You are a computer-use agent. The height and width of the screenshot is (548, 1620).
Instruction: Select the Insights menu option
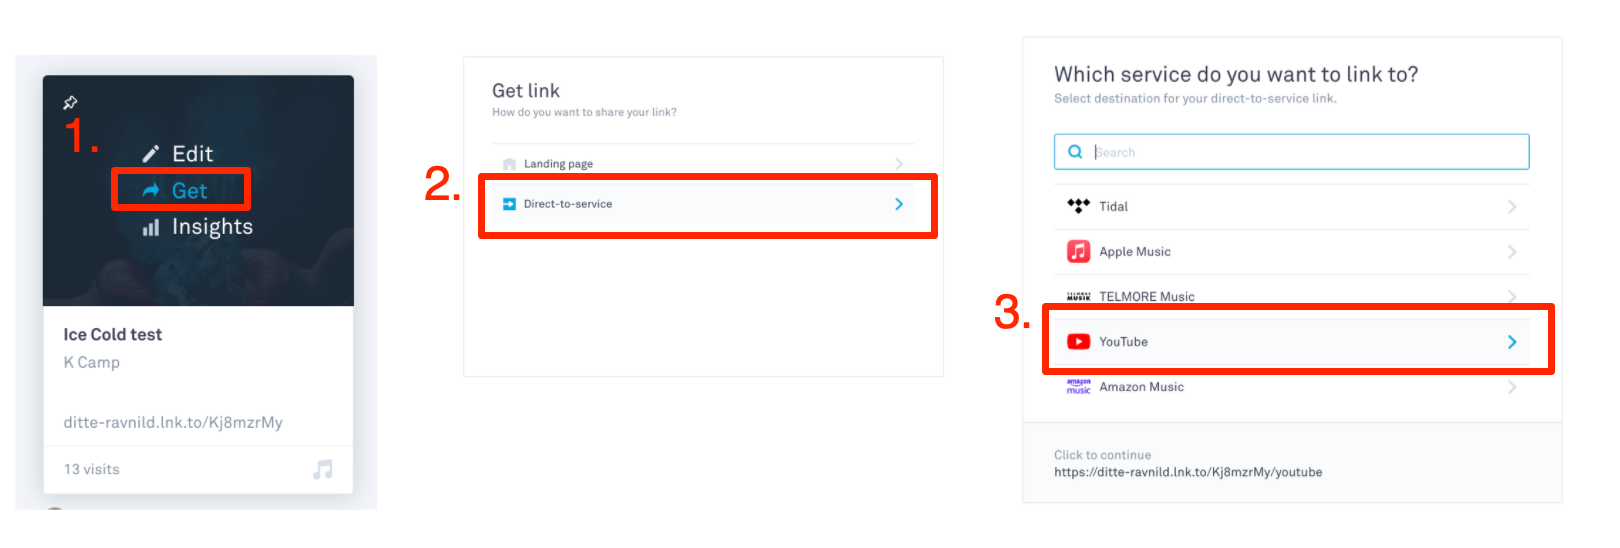click(x=212, y=227)
